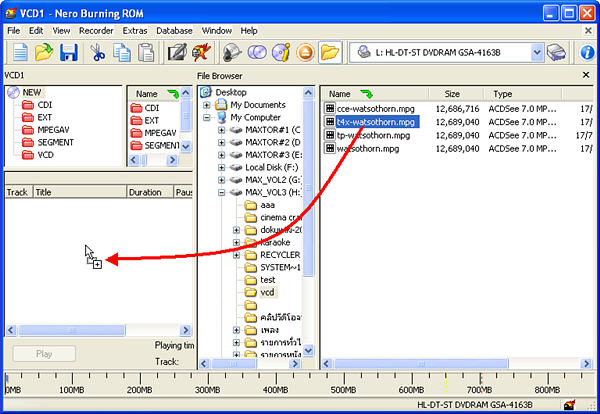
Task: Open the Recorder menu
Action: tap(96, 31)
